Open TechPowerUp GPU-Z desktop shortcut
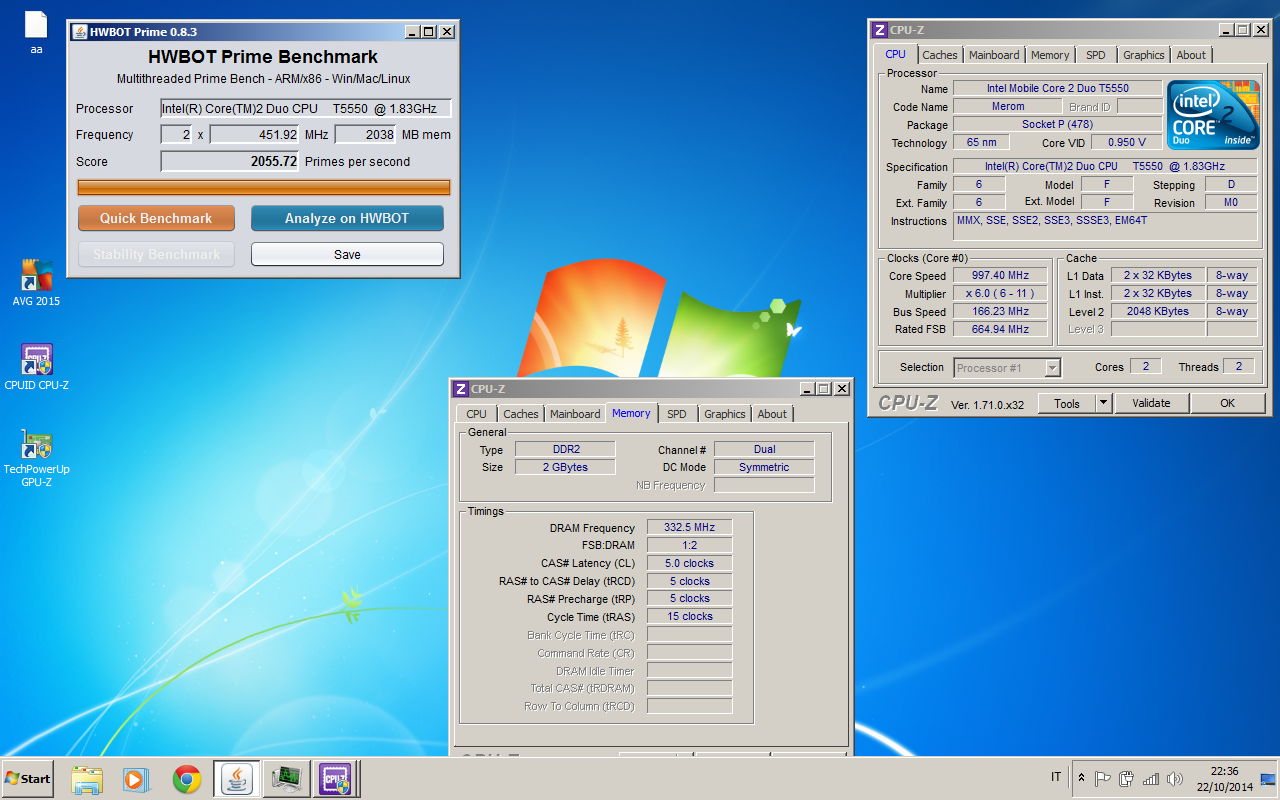 pyautogui.click(x=36, y=458)
